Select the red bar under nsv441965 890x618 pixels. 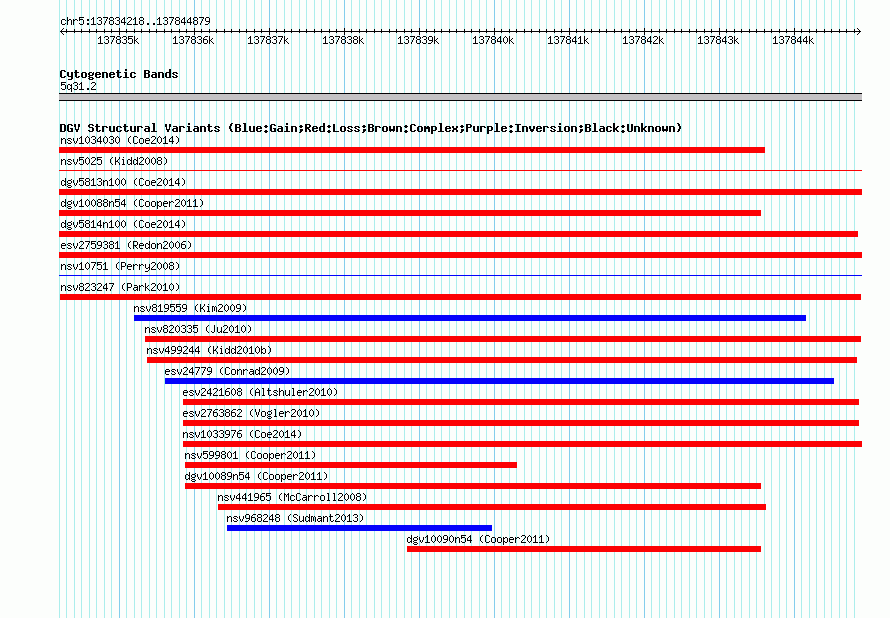(492, 507)
